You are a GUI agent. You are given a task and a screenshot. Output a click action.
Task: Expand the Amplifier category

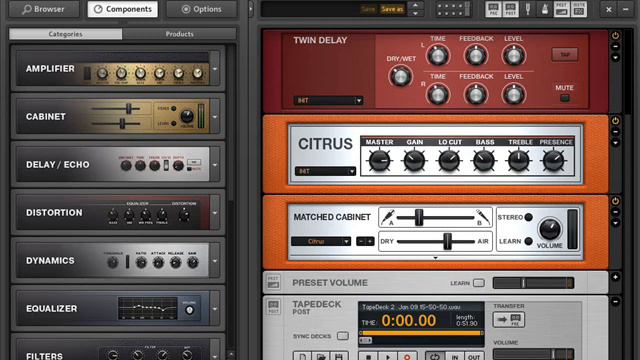tap(215, 69)
